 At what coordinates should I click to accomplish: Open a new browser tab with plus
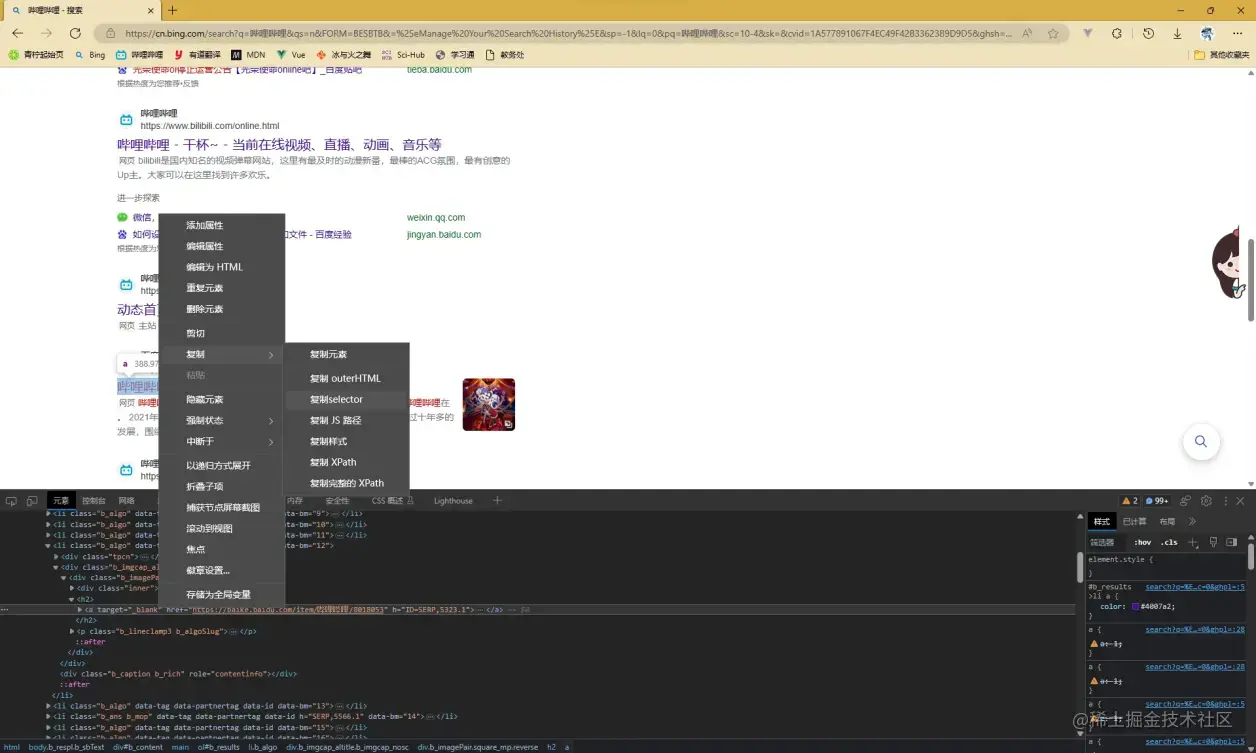point(172,10)
